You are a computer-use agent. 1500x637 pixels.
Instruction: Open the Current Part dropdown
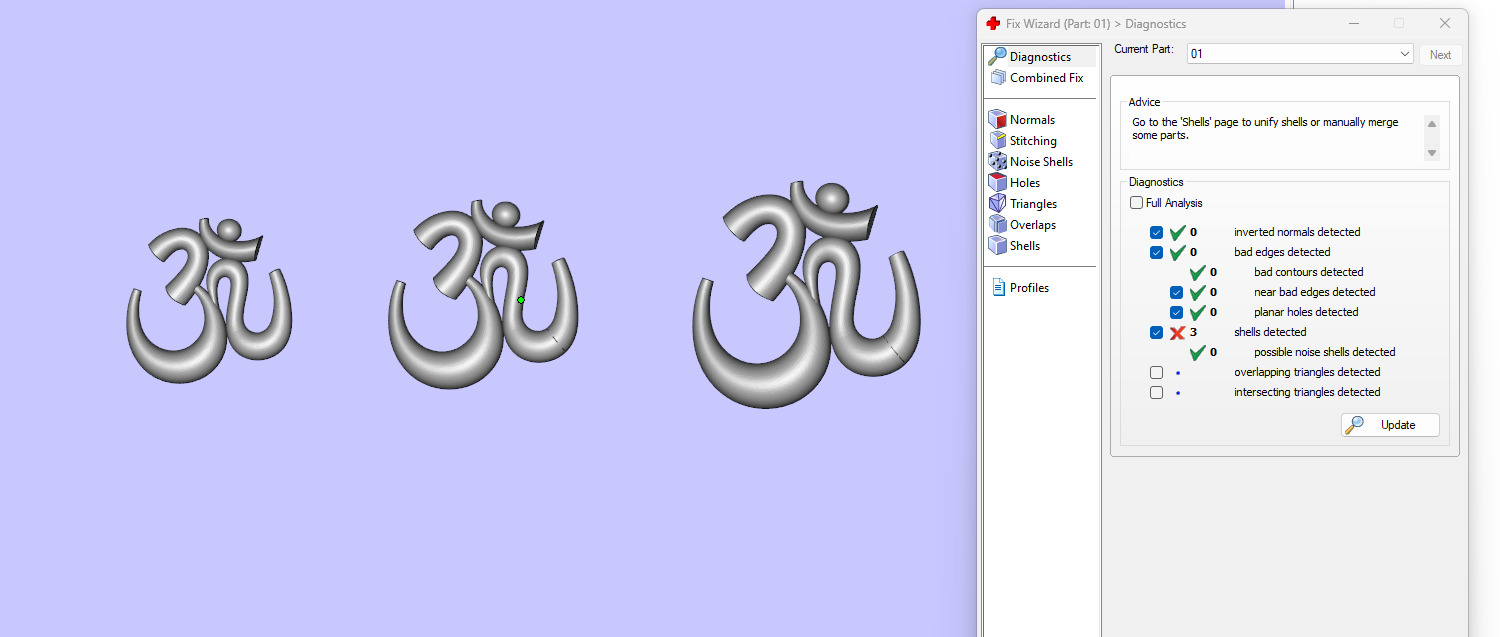[1300, 54]
